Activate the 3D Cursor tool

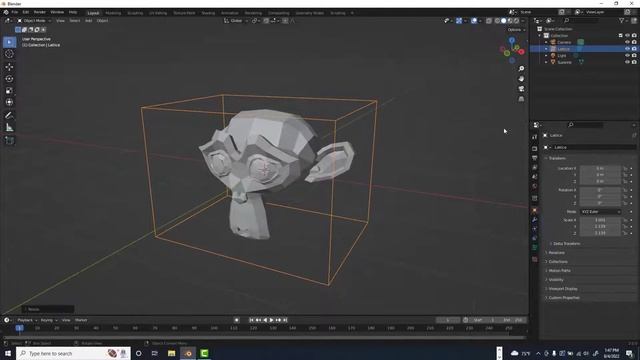tap(9, 54)
